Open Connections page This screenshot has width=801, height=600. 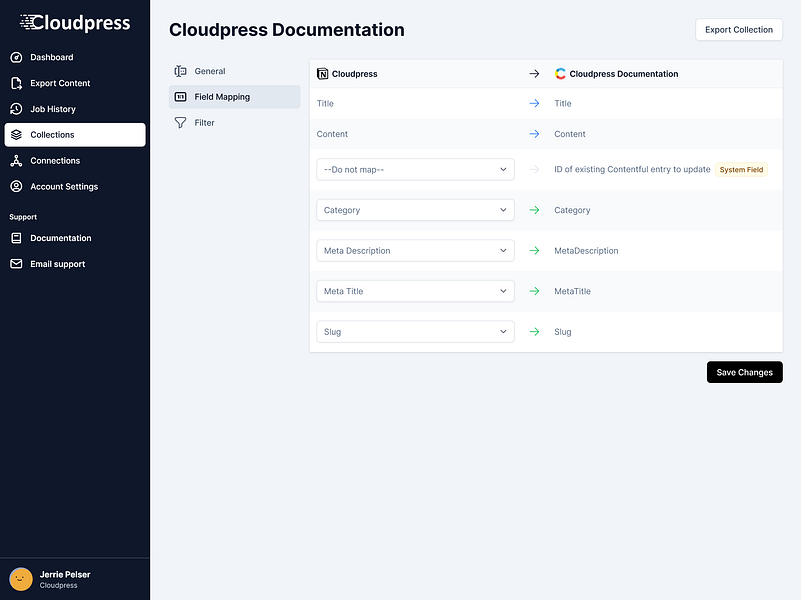point(75,161)
